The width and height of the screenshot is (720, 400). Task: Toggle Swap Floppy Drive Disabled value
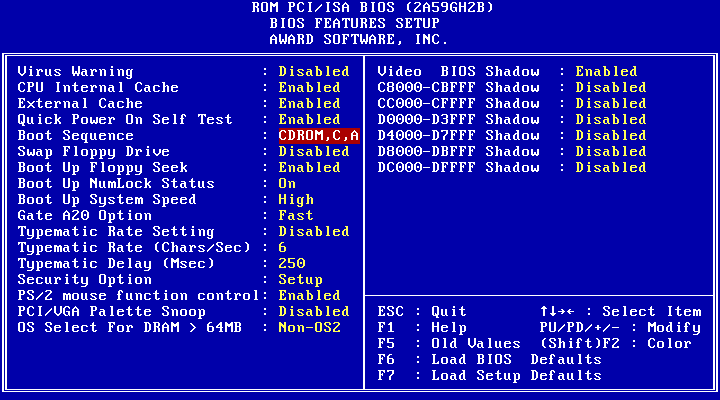tap(314, 151)
